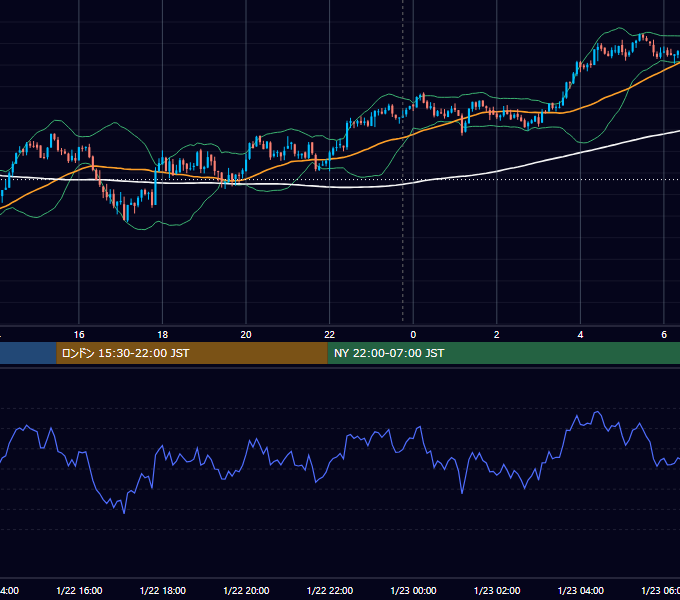The image size is (680, 600).
Task: Click the 18 hour label on price chart axis
Action: (x=163, y=334)
